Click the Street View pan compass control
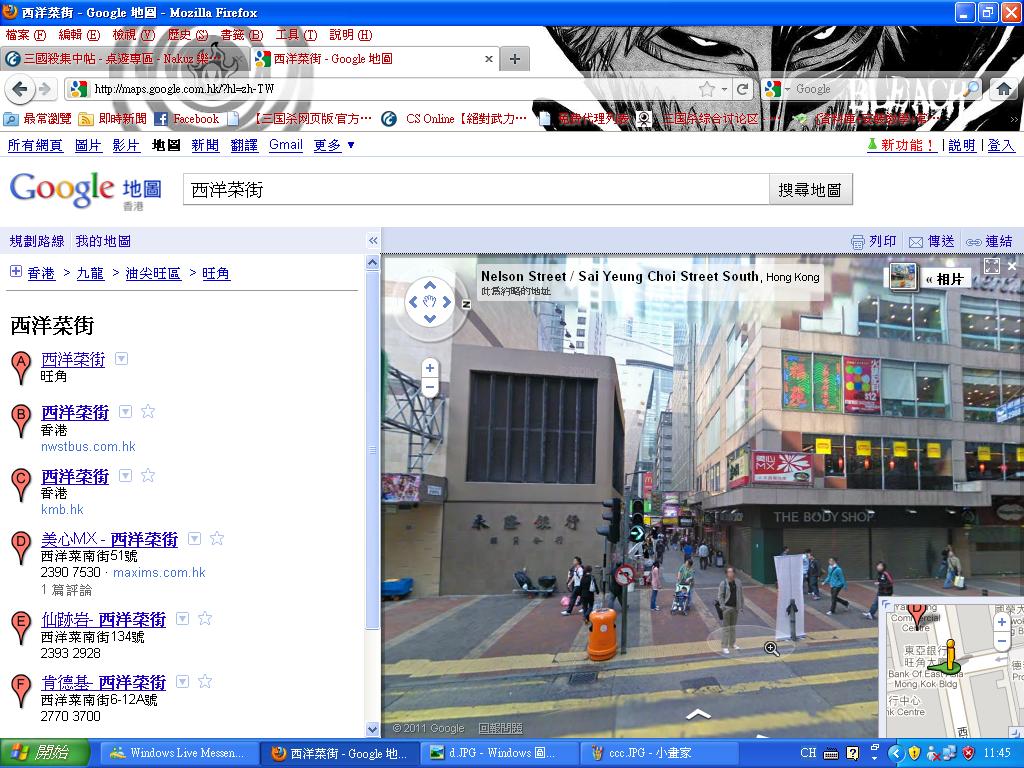Screen dimensions: 1024x768 pyautogui.click(x=430, y=302)
